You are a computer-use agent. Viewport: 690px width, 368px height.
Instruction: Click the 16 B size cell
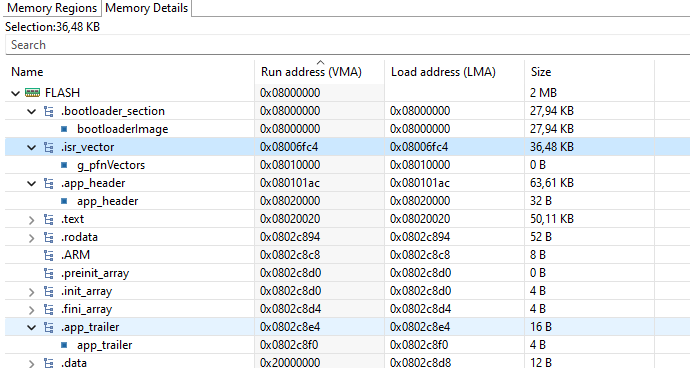pos(541,327)
